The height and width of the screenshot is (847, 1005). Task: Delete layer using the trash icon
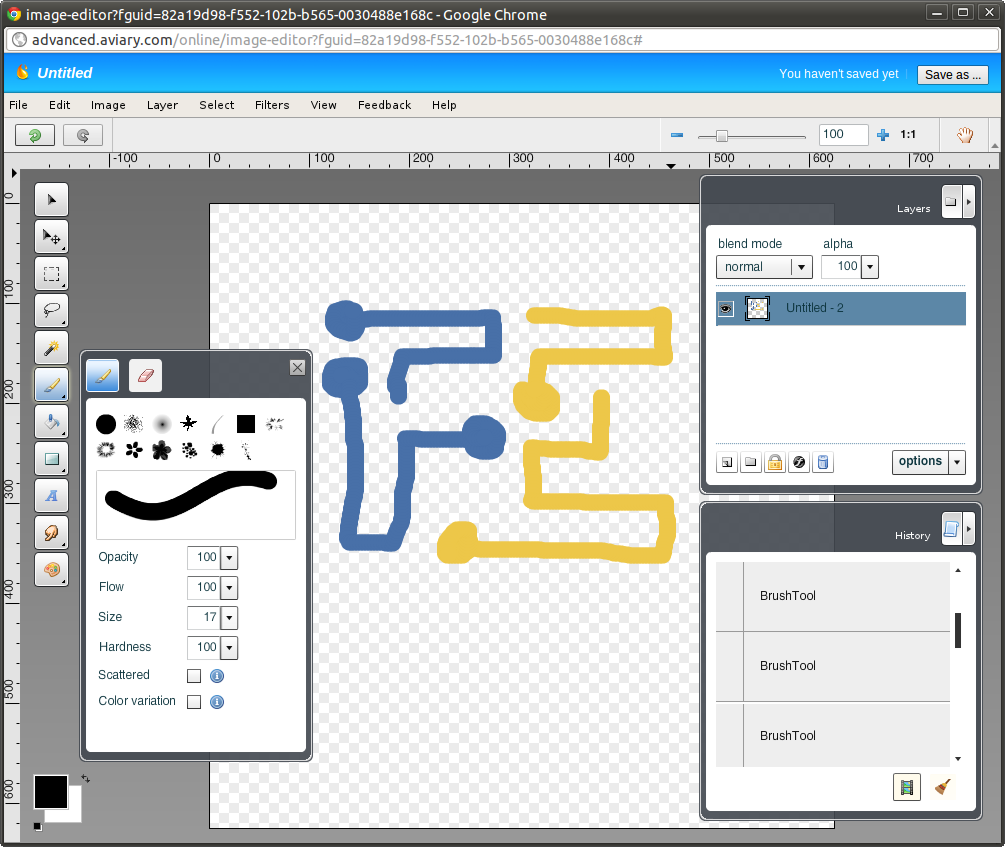[823, 462]
